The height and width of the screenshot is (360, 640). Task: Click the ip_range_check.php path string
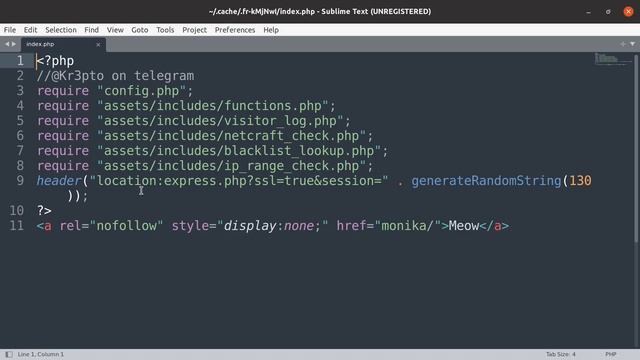231,166
